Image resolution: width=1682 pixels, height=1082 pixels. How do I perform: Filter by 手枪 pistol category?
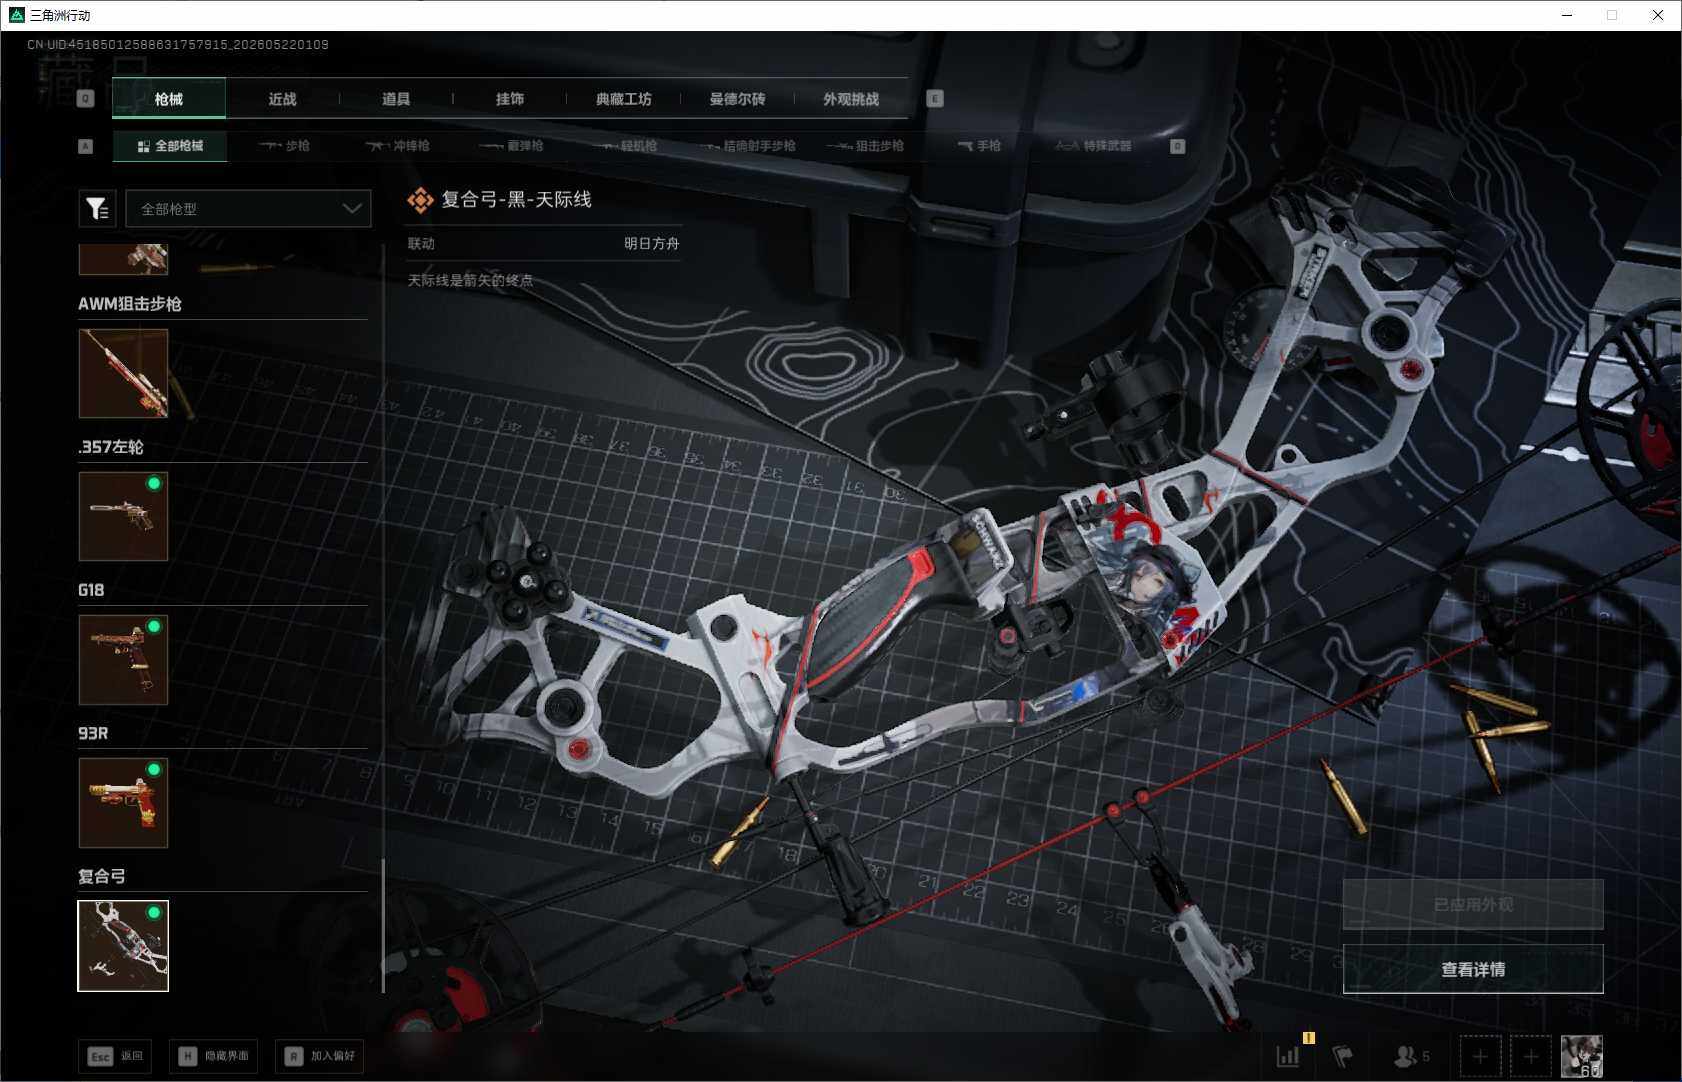coord(979,146)
